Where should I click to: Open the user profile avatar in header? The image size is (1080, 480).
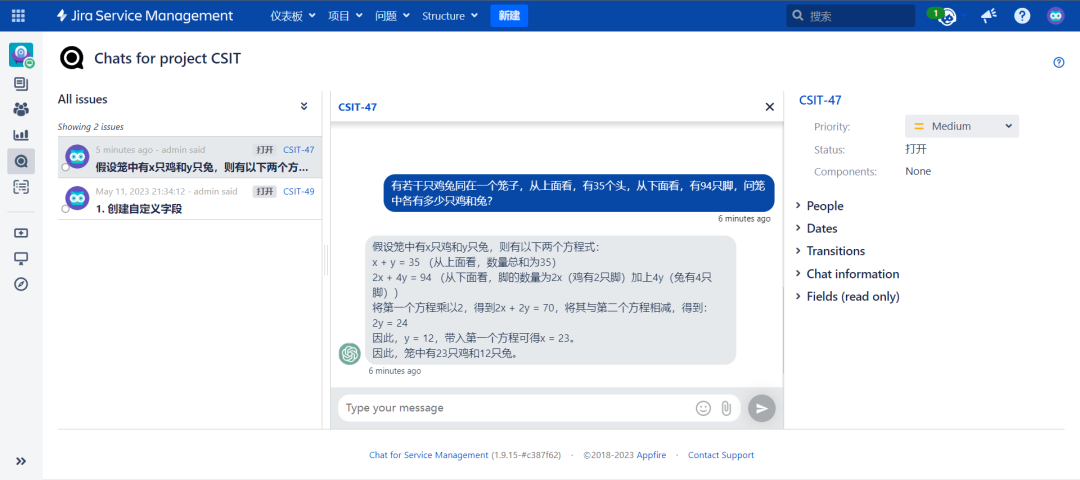point(1056,15)
